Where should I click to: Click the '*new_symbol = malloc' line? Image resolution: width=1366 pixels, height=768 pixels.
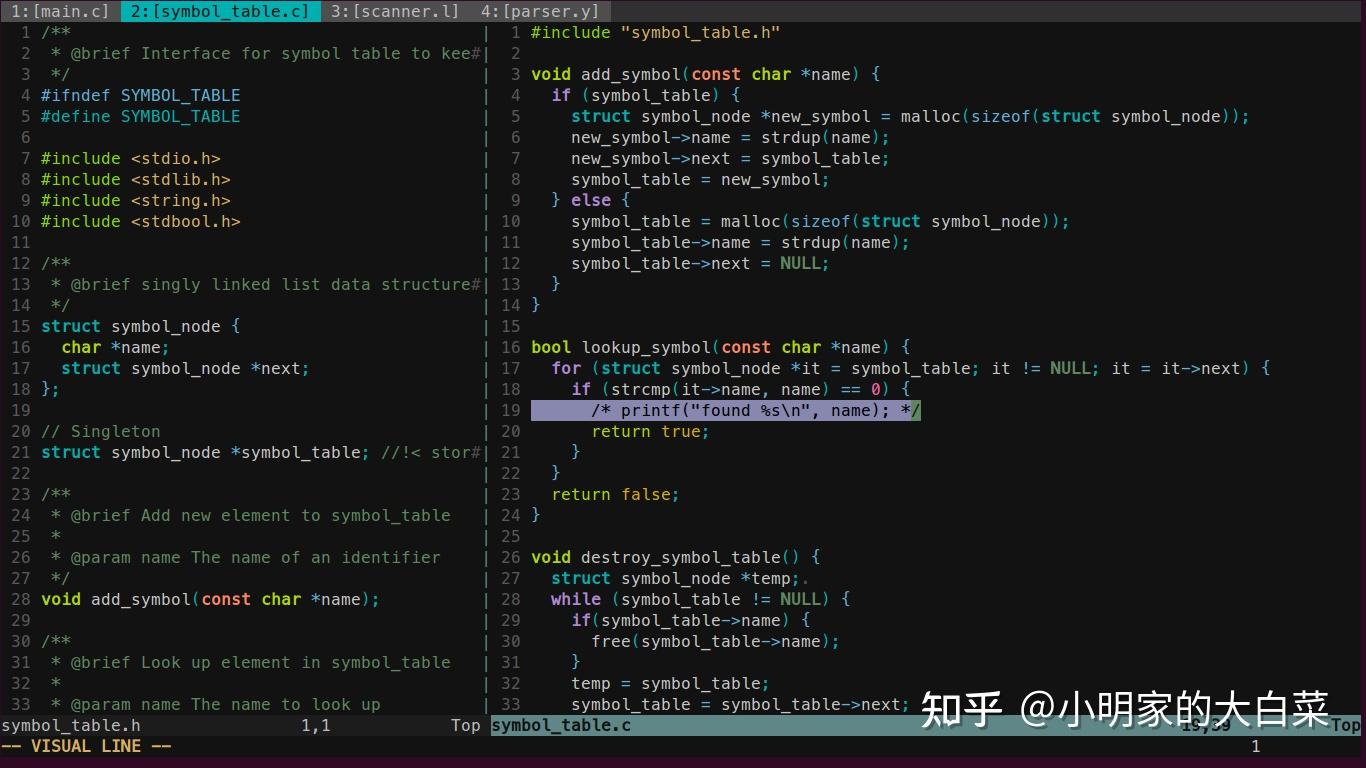pyautogui.click(x=911, y=116)
